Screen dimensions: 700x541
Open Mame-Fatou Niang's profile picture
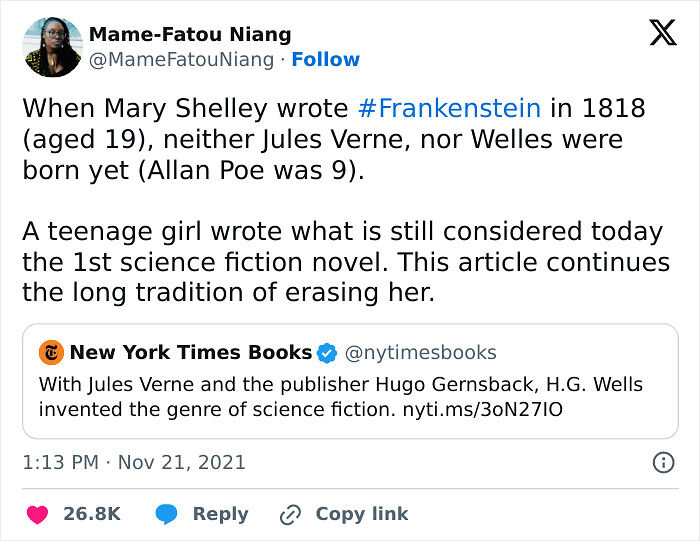(52, 47)
